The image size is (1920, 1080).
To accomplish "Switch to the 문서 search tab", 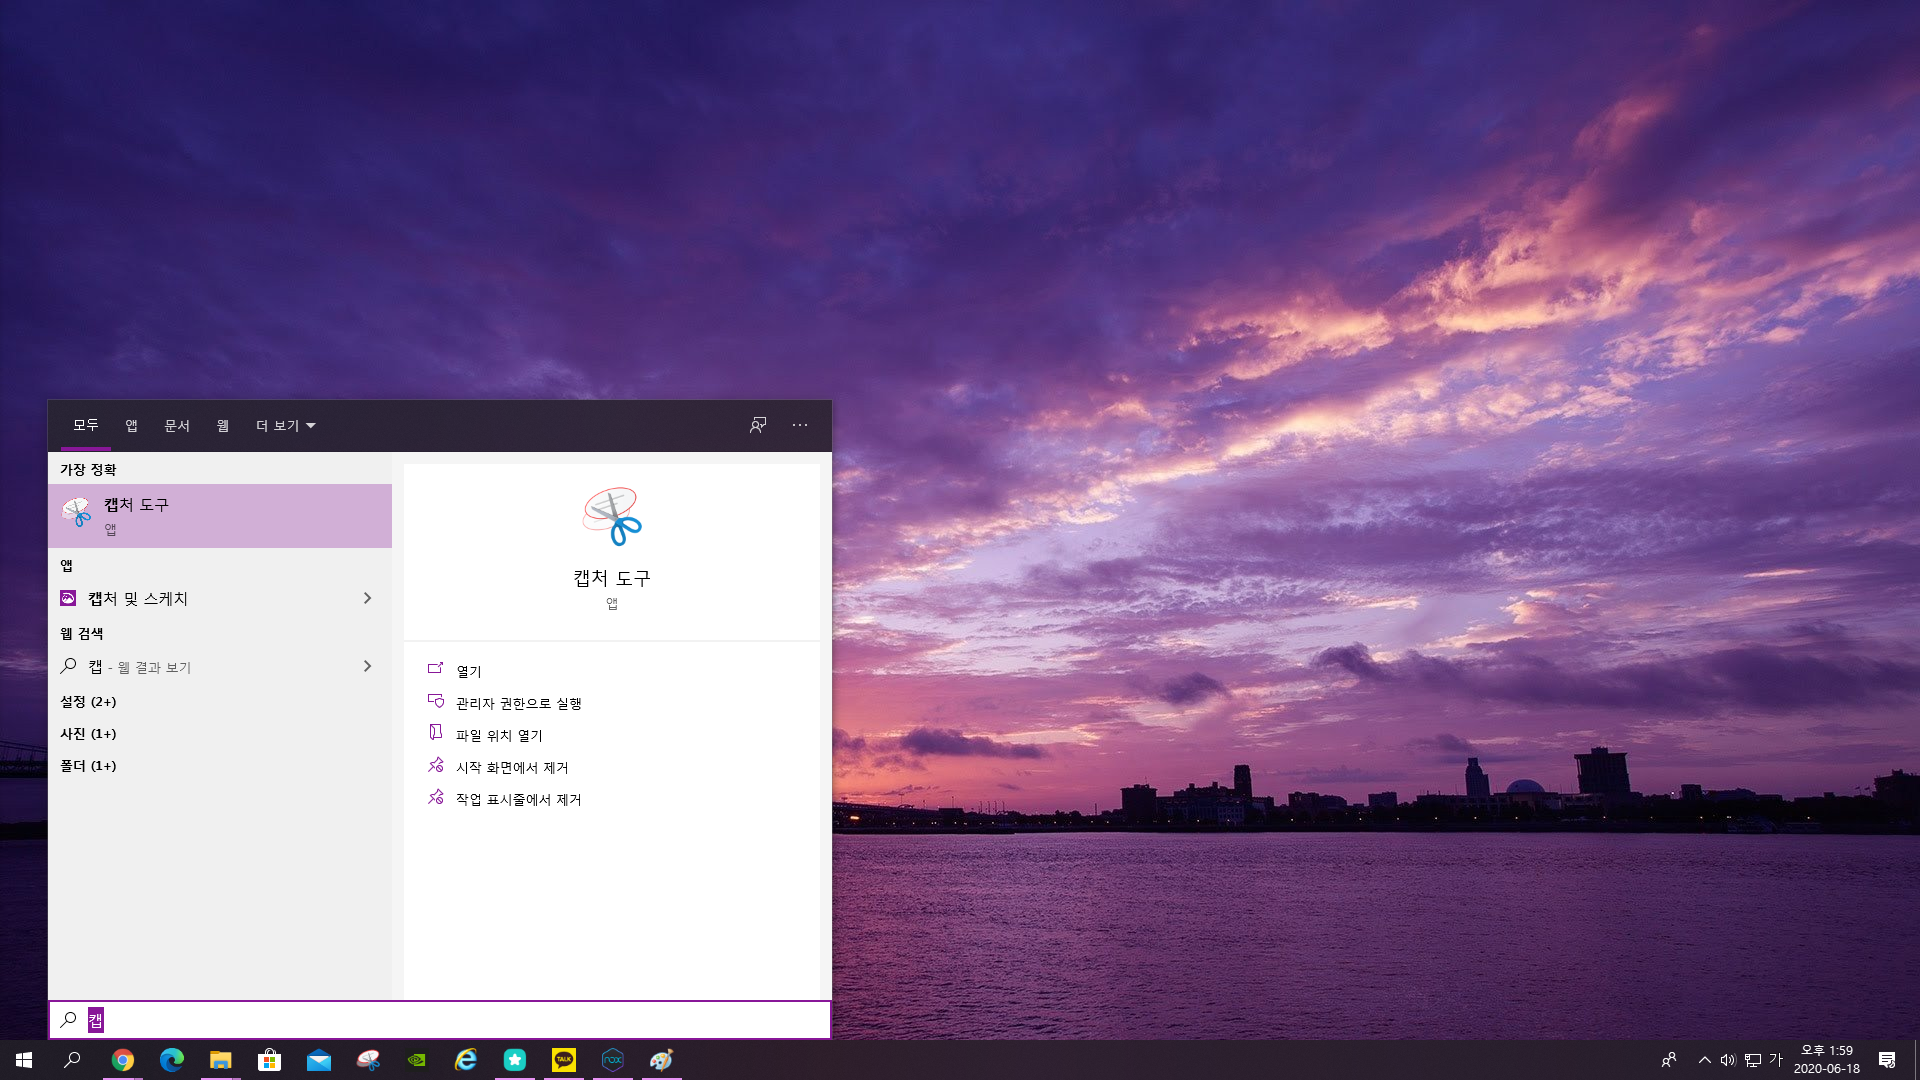I will (177, 426).
